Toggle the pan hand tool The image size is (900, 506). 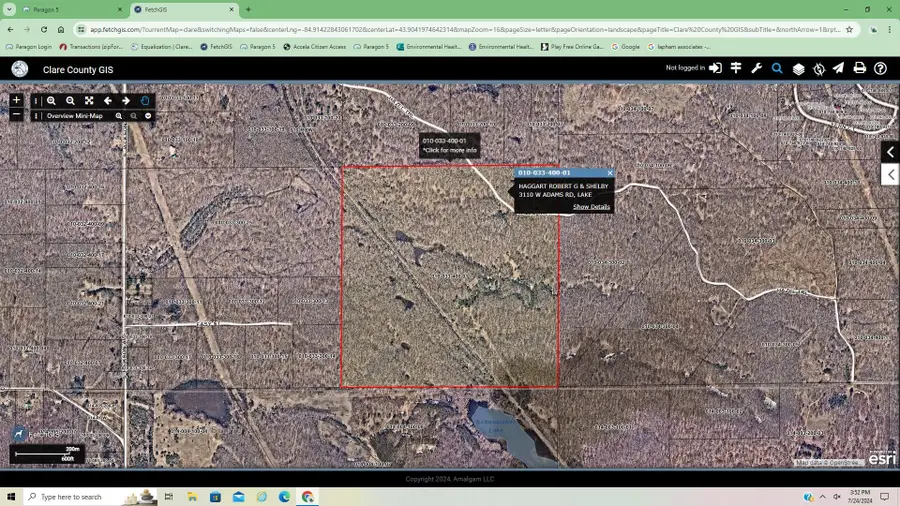[x=145, y=101]
